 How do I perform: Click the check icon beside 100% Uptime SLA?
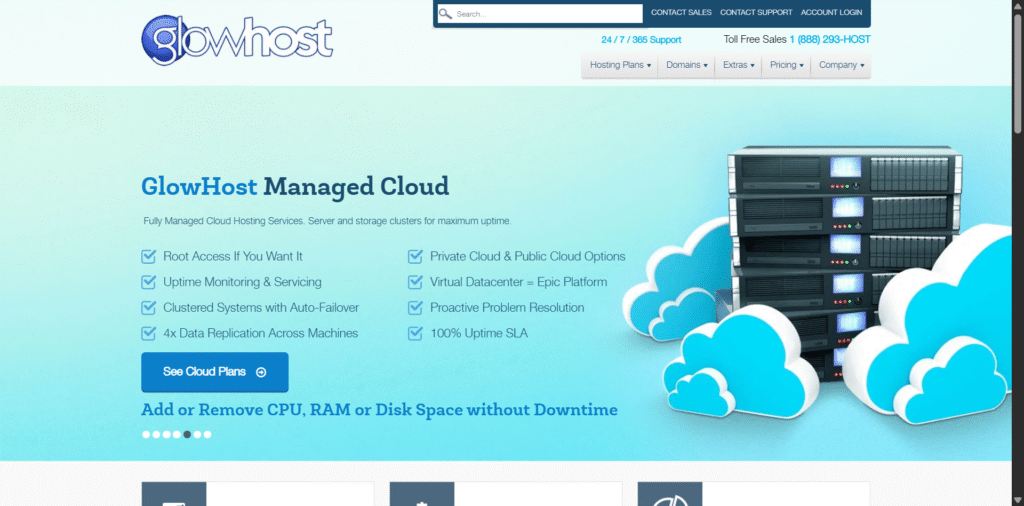click(x=415, y=333)
